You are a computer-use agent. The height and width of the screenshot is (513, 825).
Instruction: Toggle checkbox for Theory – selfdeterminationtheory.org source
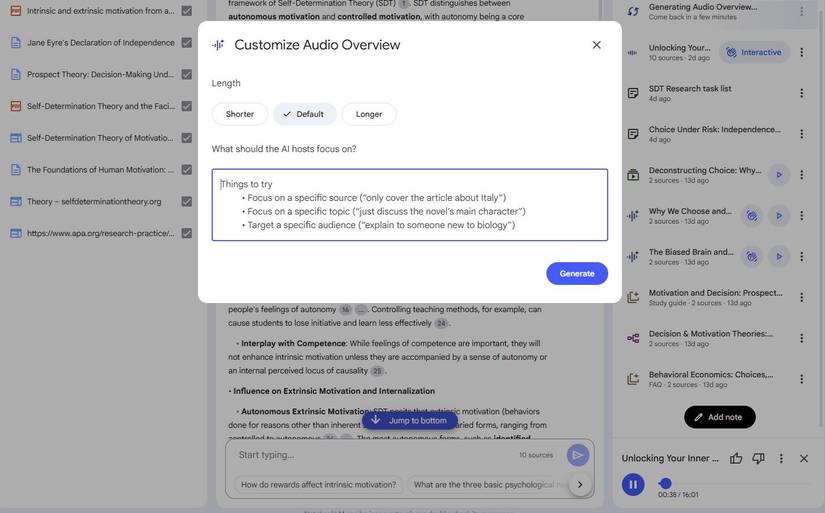coord(186,201)
